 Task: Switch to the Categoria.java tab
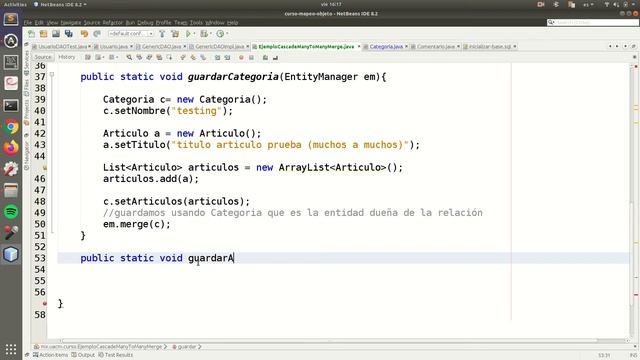pyautogui.click(x=386, y=47)
